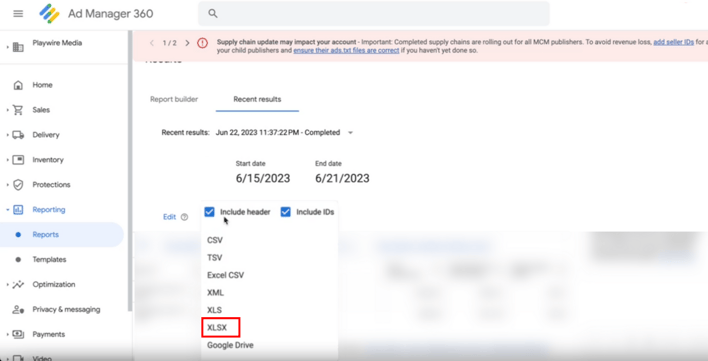This screenshot has width=708, height=361.
Task: Open Home via house icon
Action: pos(18,85)
